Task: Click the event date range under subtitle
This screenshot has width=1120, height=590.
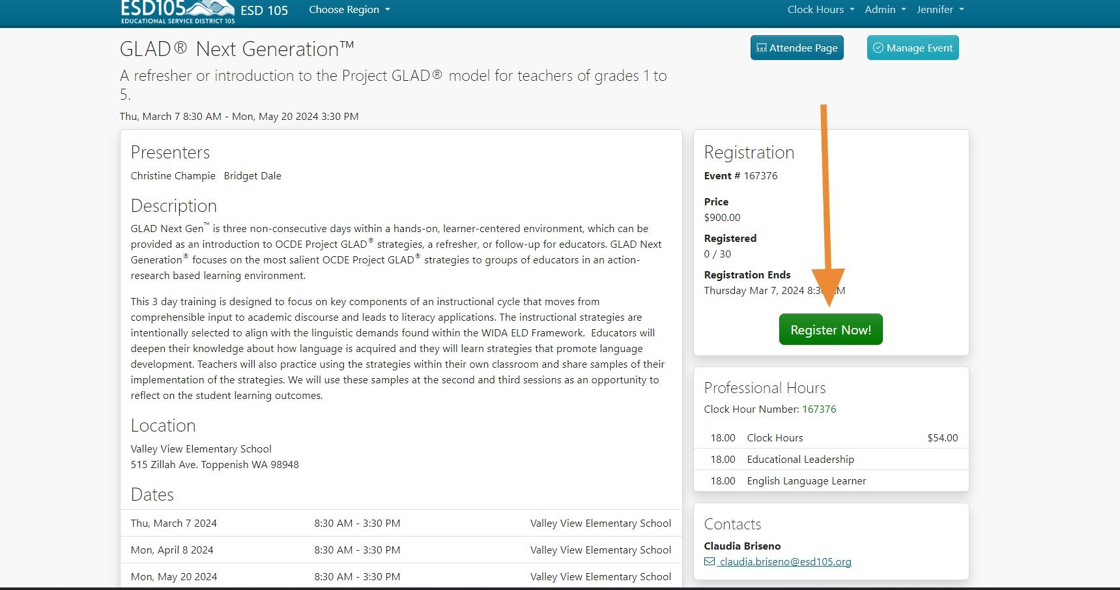Action: (x=239, y=116)
